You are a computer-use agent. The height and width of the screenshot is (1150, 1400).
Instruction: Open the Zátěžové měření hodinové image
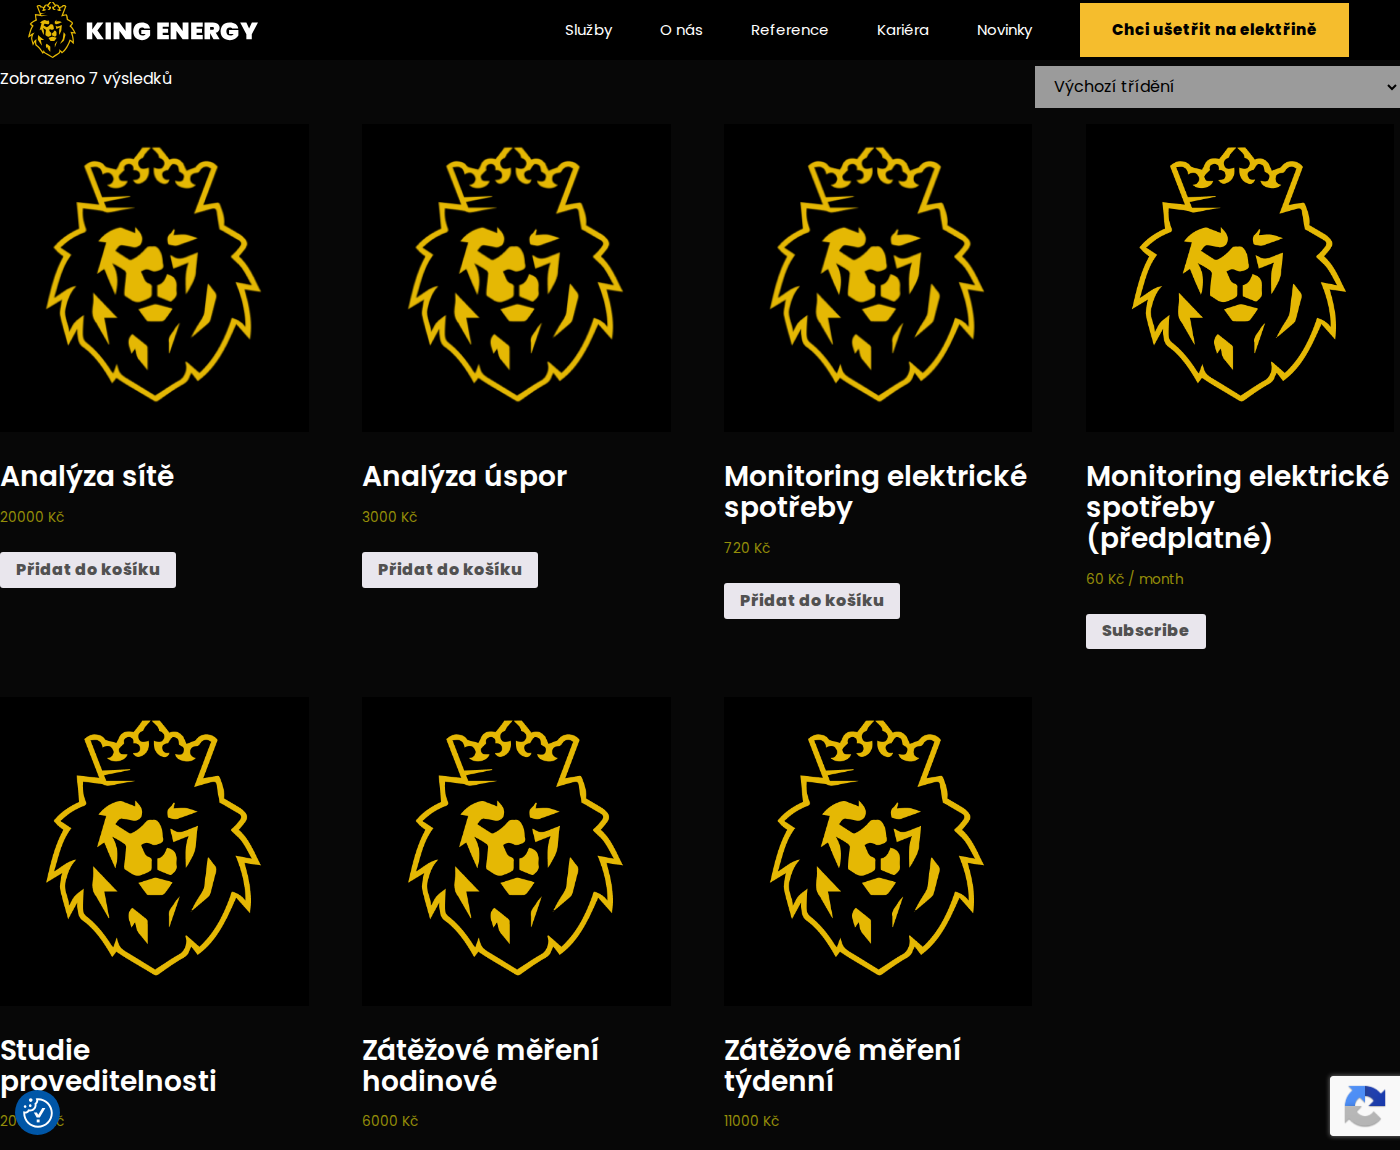[x=516, y=851]
